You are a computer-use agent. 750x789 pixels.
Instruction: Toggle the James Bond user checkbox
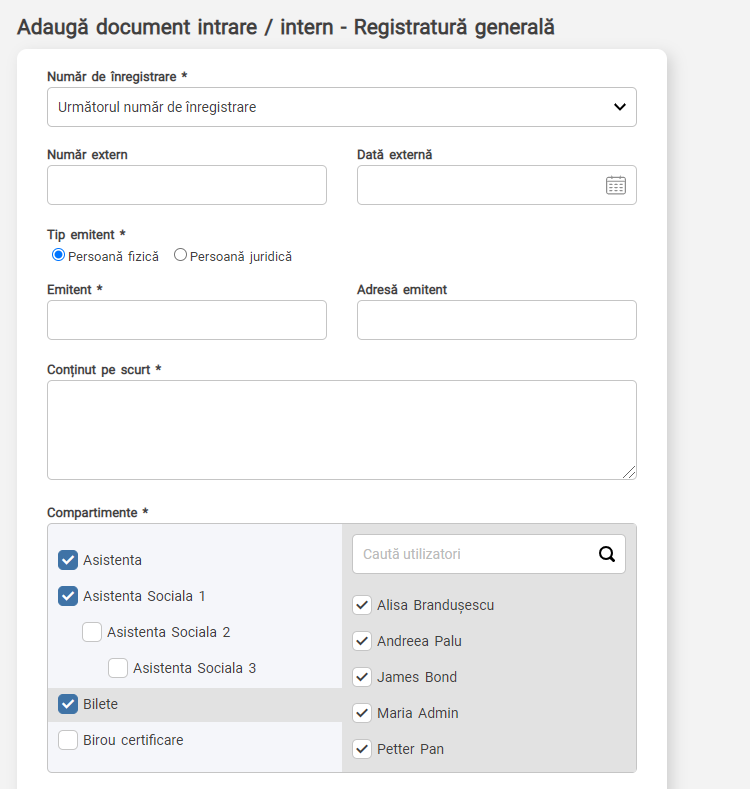point(362,677)
